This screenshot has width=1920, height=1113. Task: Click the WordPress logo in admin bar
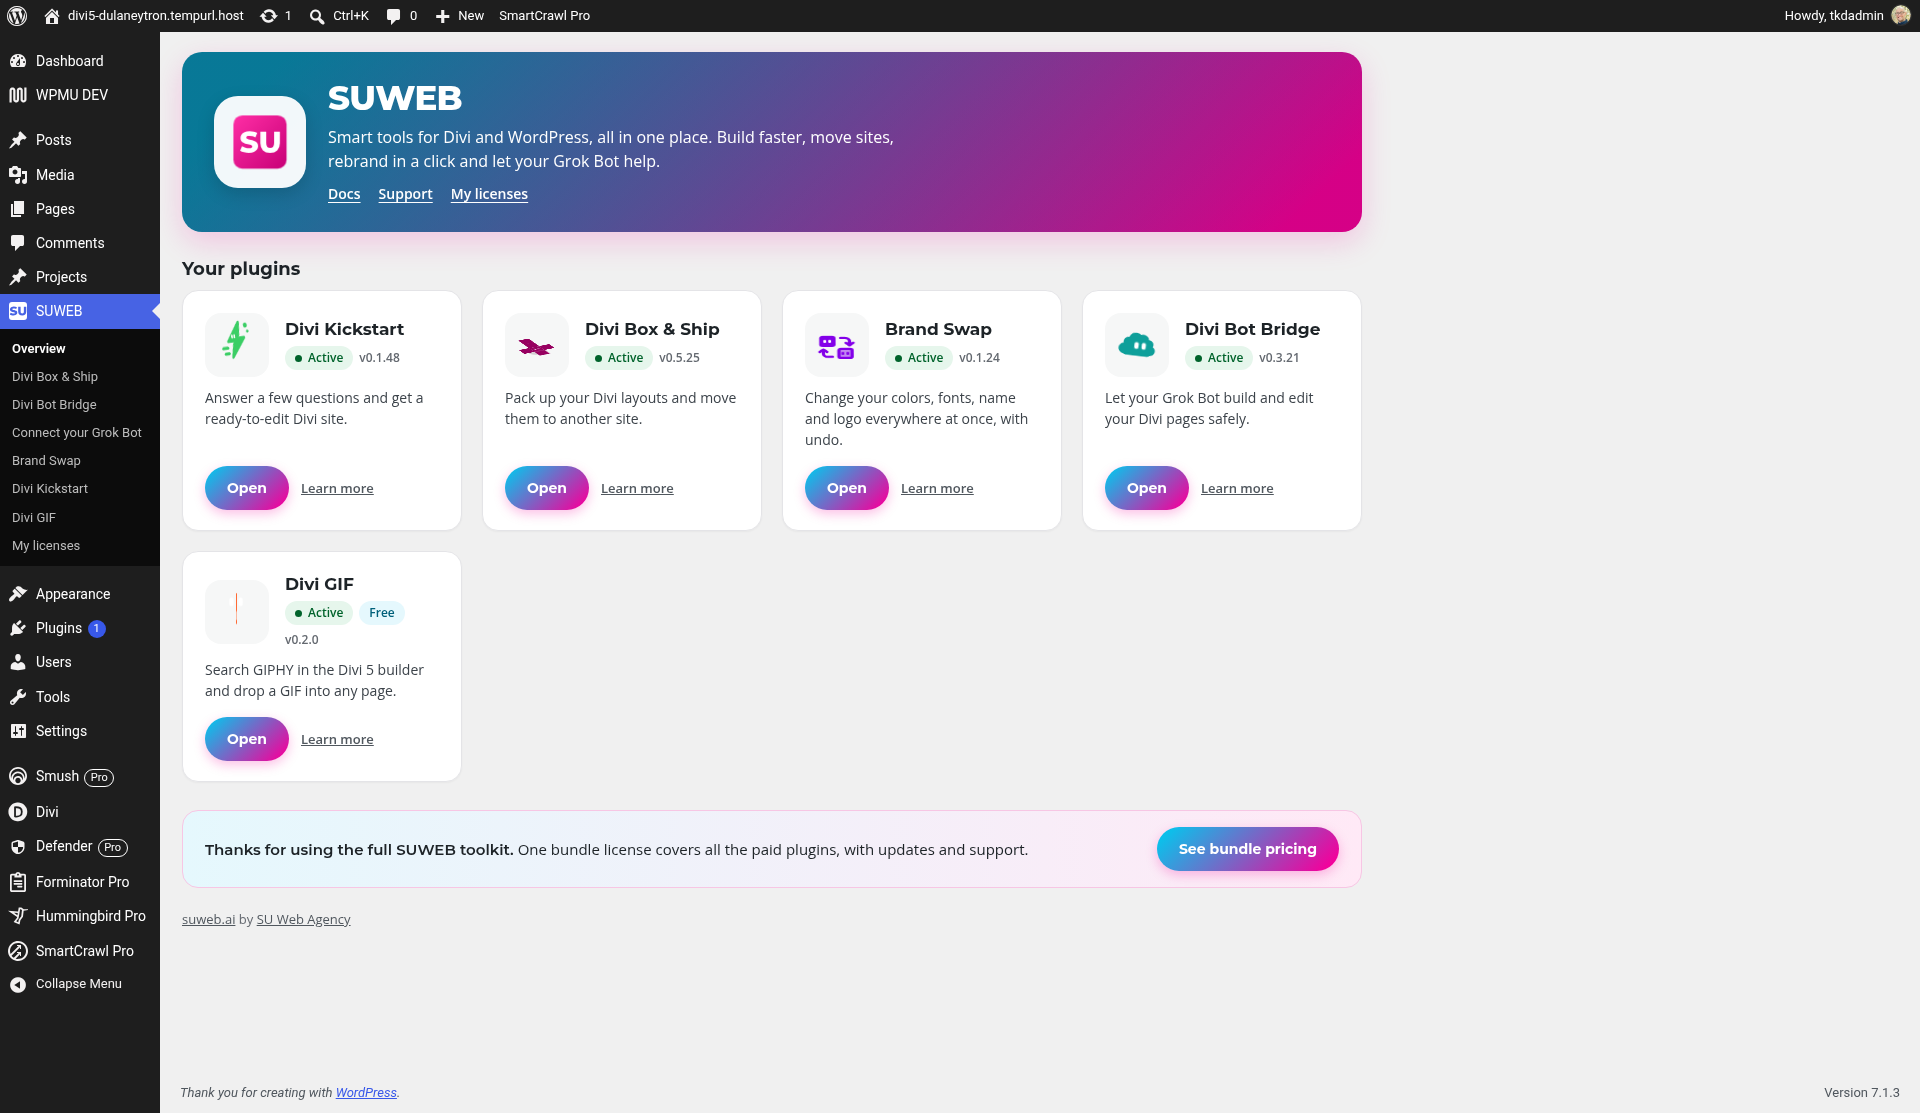click(16, 16)
